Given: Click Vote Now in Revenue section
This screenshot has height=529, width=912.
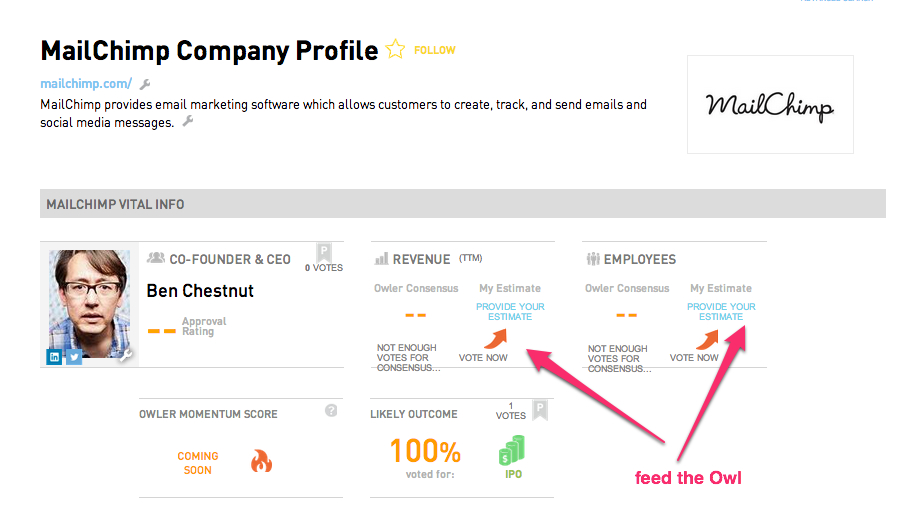Looking at the screenshot, I should click(x=483, y=358).
